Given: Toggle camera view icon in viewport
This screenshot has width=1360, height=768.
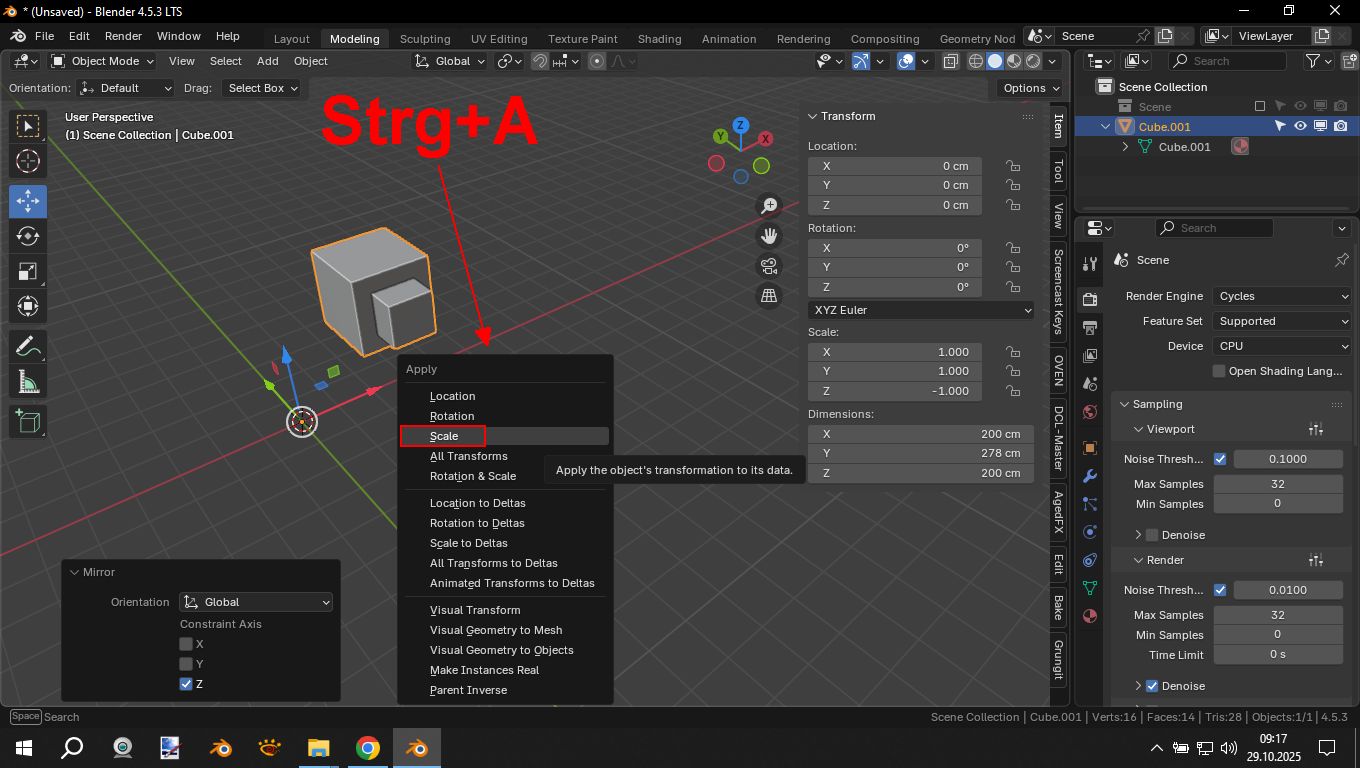Looking at the screenshot, I should pyautogui.click(x=769, y=266).
